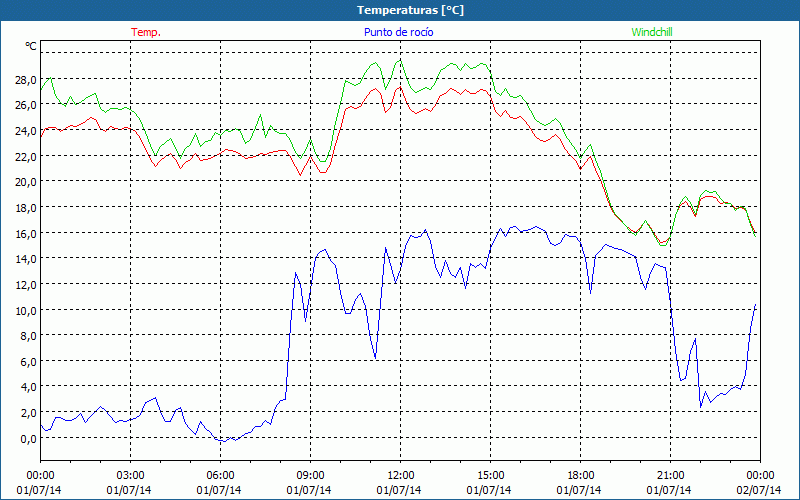
Task: Click the 21:00 time axis label
Action: pos(670,476)
